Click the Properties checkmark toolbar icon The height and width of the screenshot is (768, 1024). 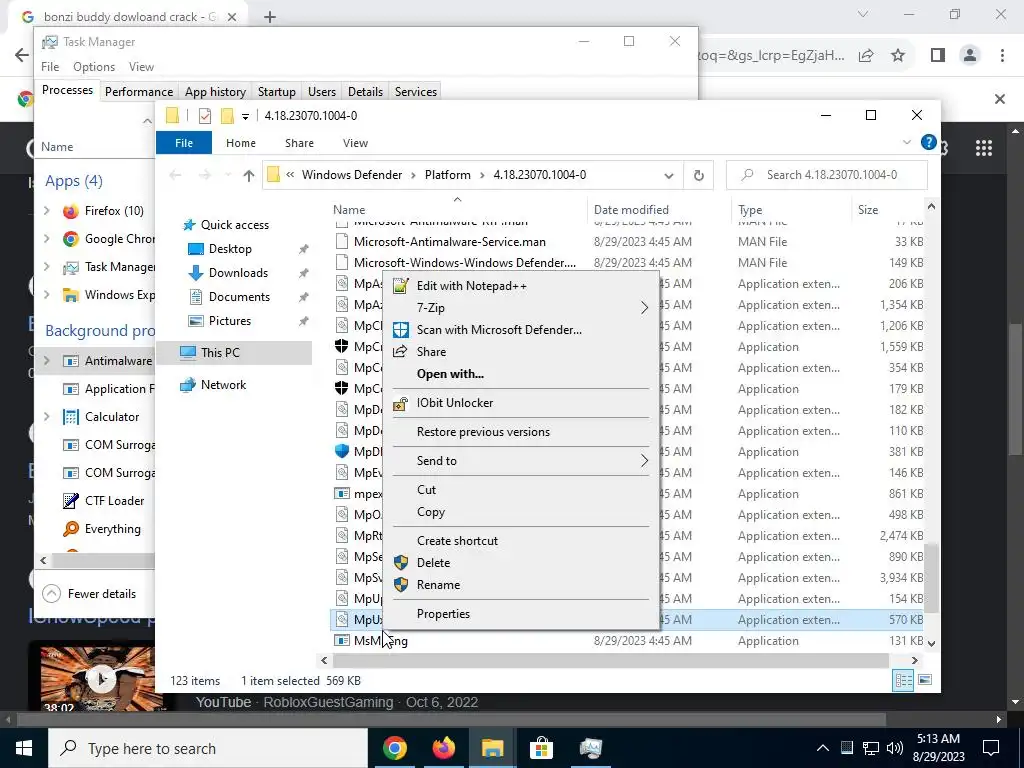click(205, 116)
